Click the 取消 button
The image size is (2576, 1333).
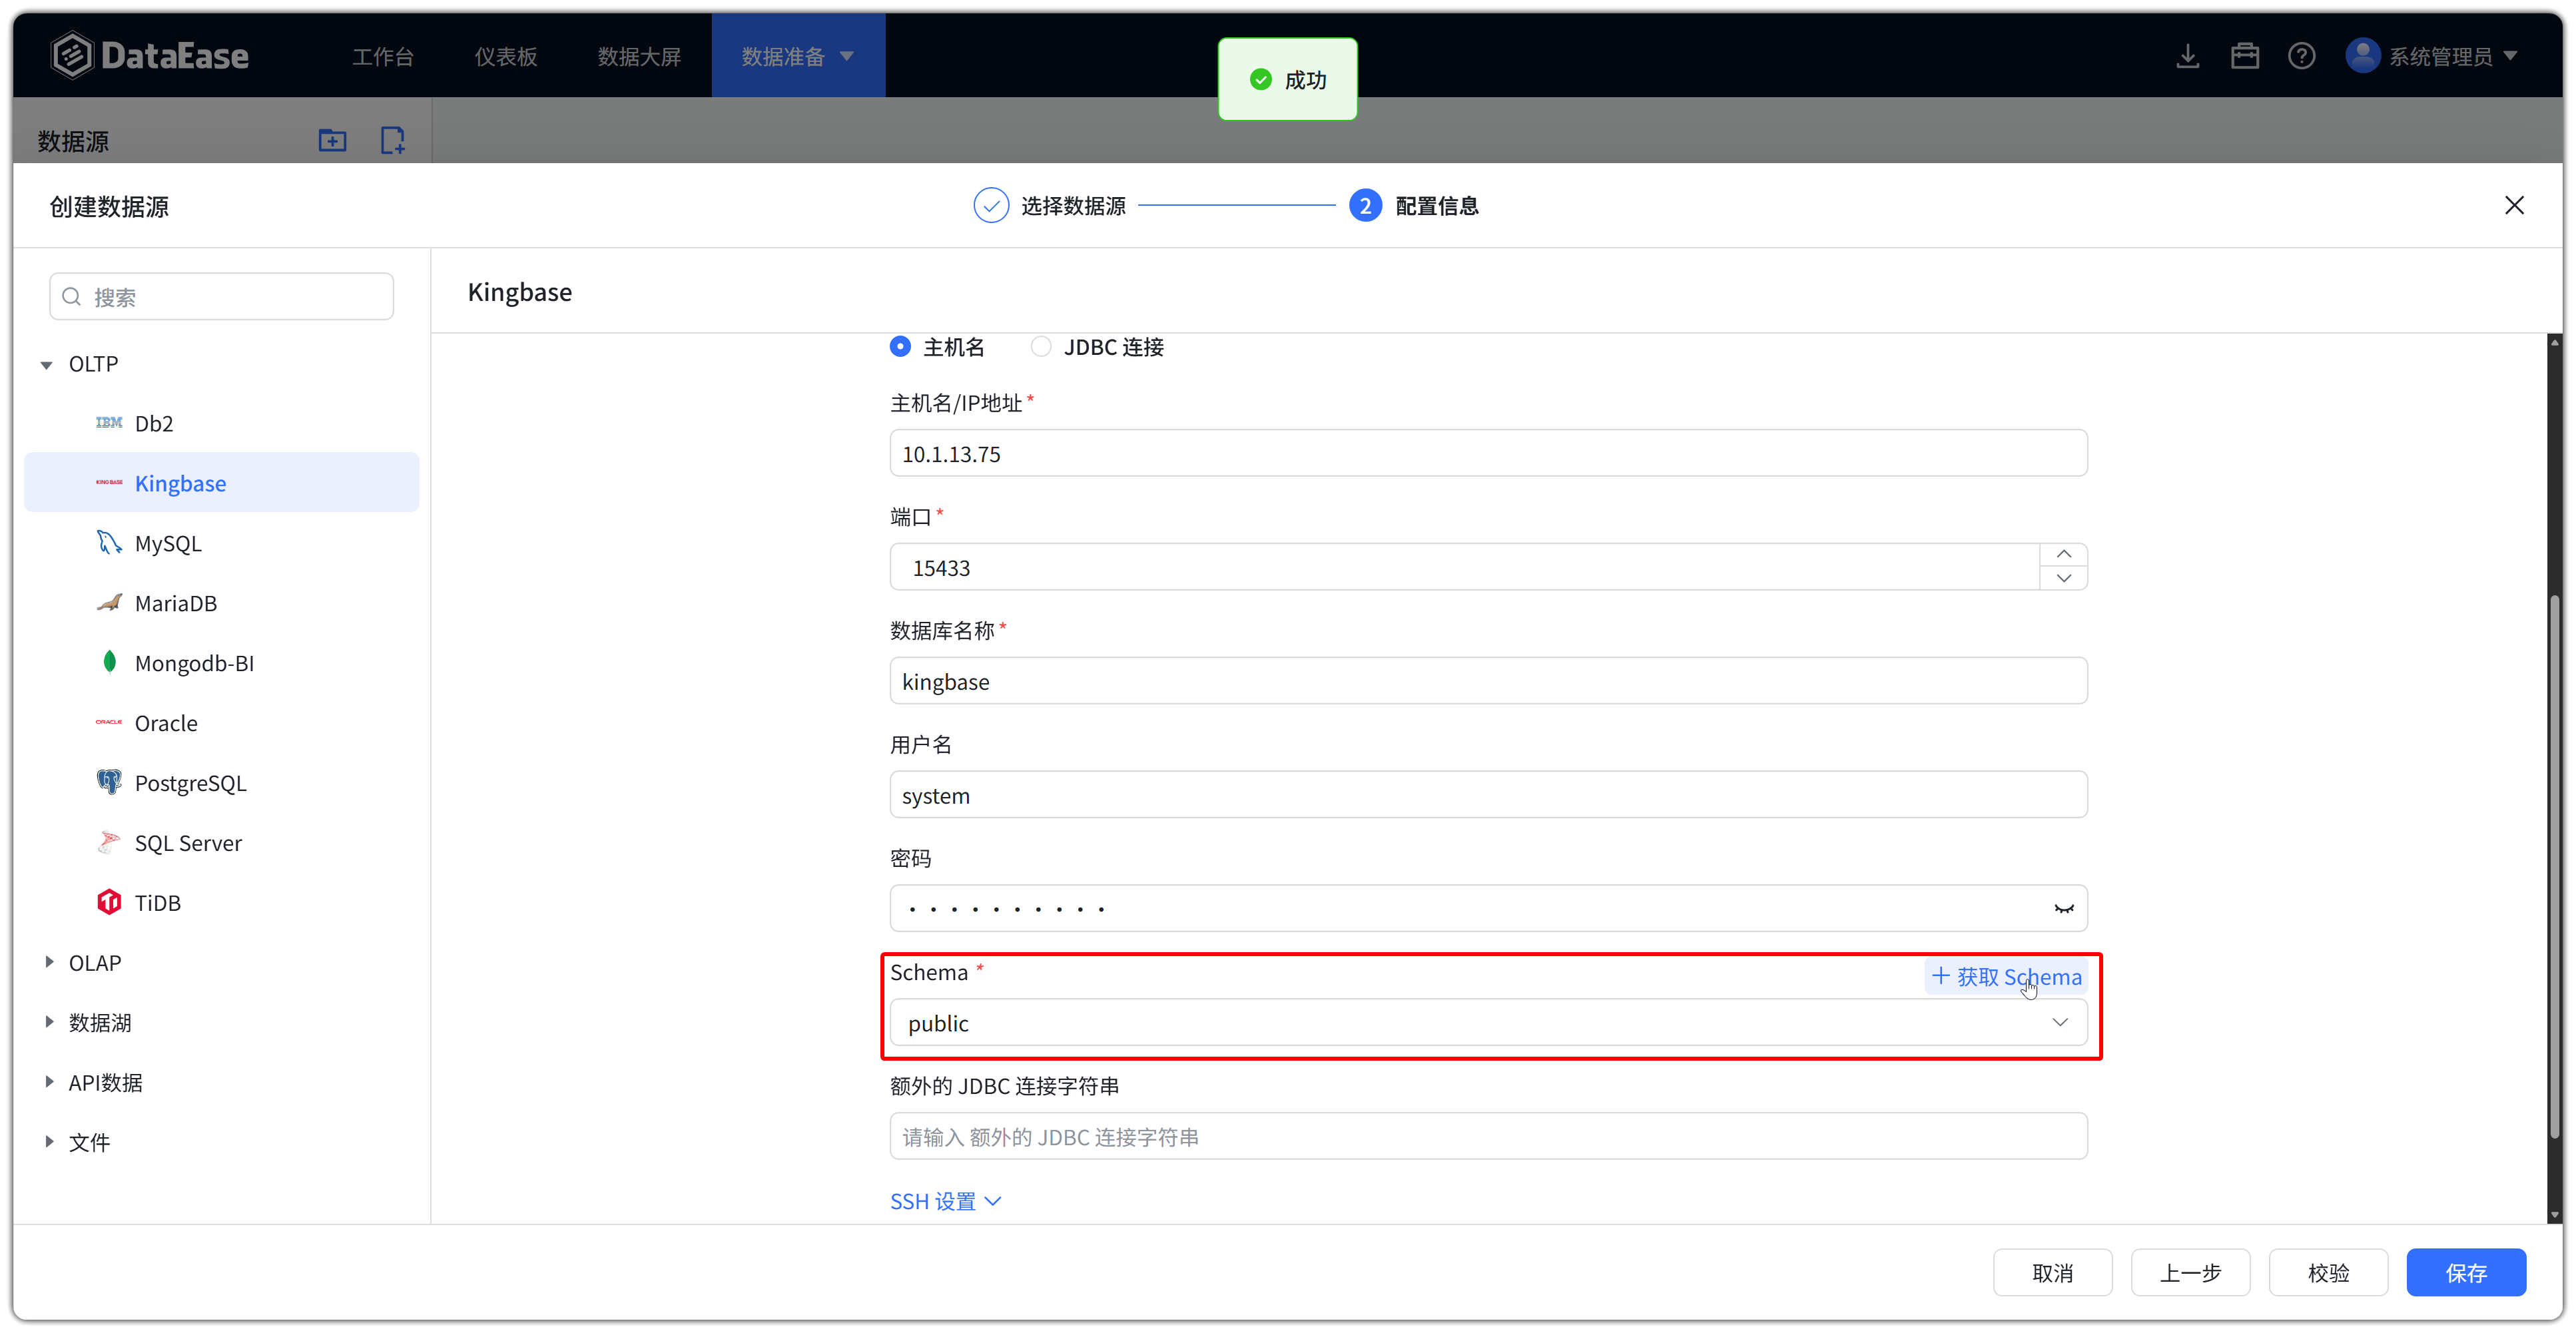[2052, 1272]
